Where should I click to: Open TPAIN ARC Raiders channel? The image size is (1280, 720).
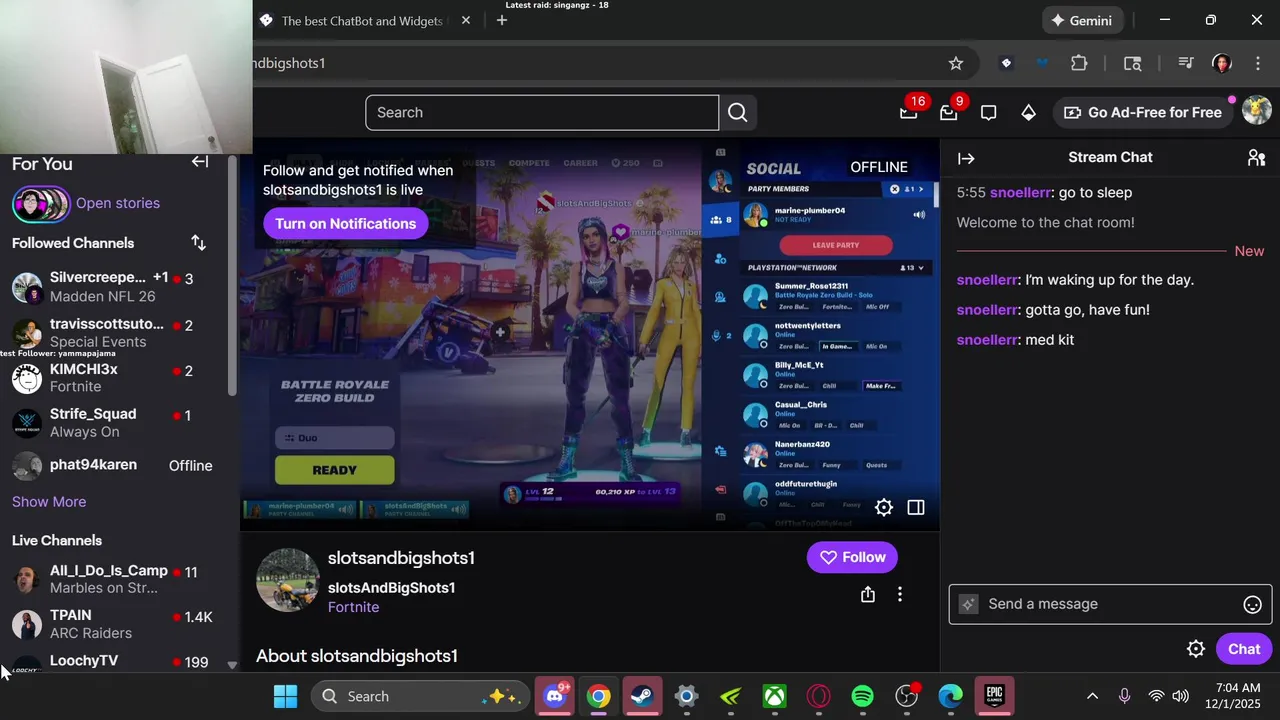click(118, 624)
